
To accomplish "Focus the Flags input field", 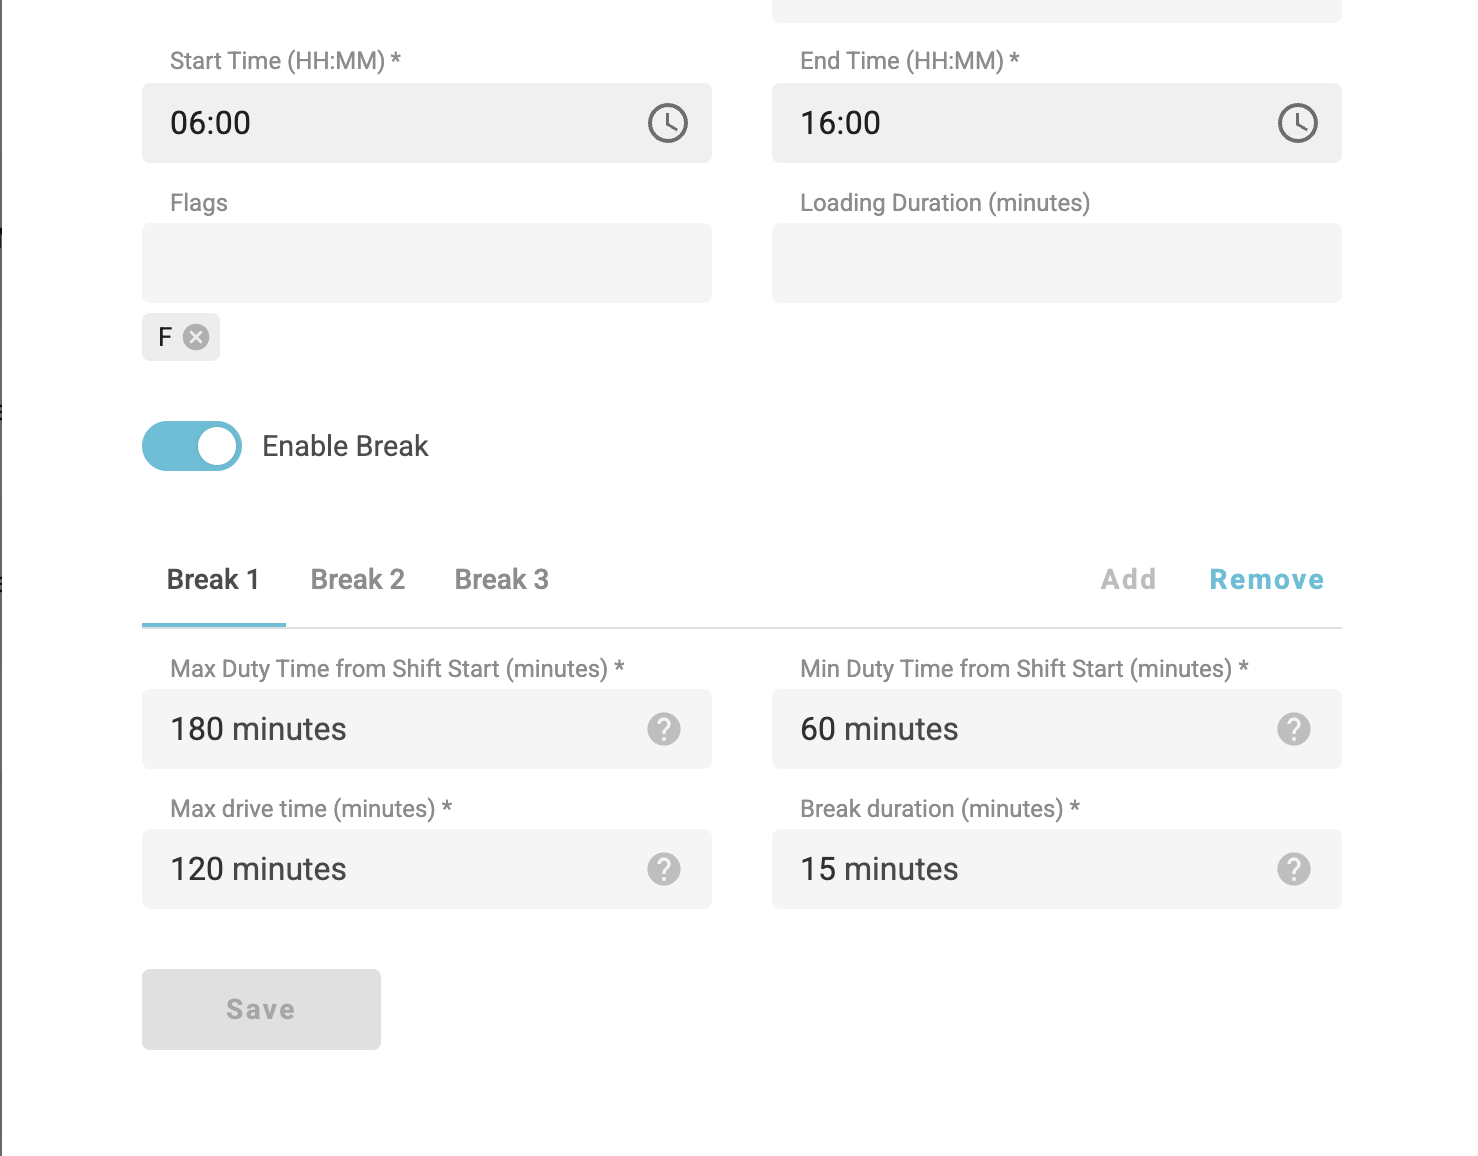I will [x=426, y=263].
